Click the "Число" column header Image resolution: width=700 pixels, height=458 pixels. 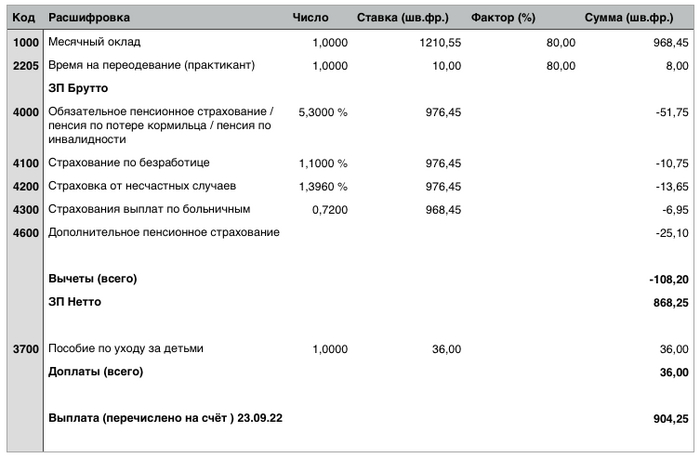click(x=310, y=17)
